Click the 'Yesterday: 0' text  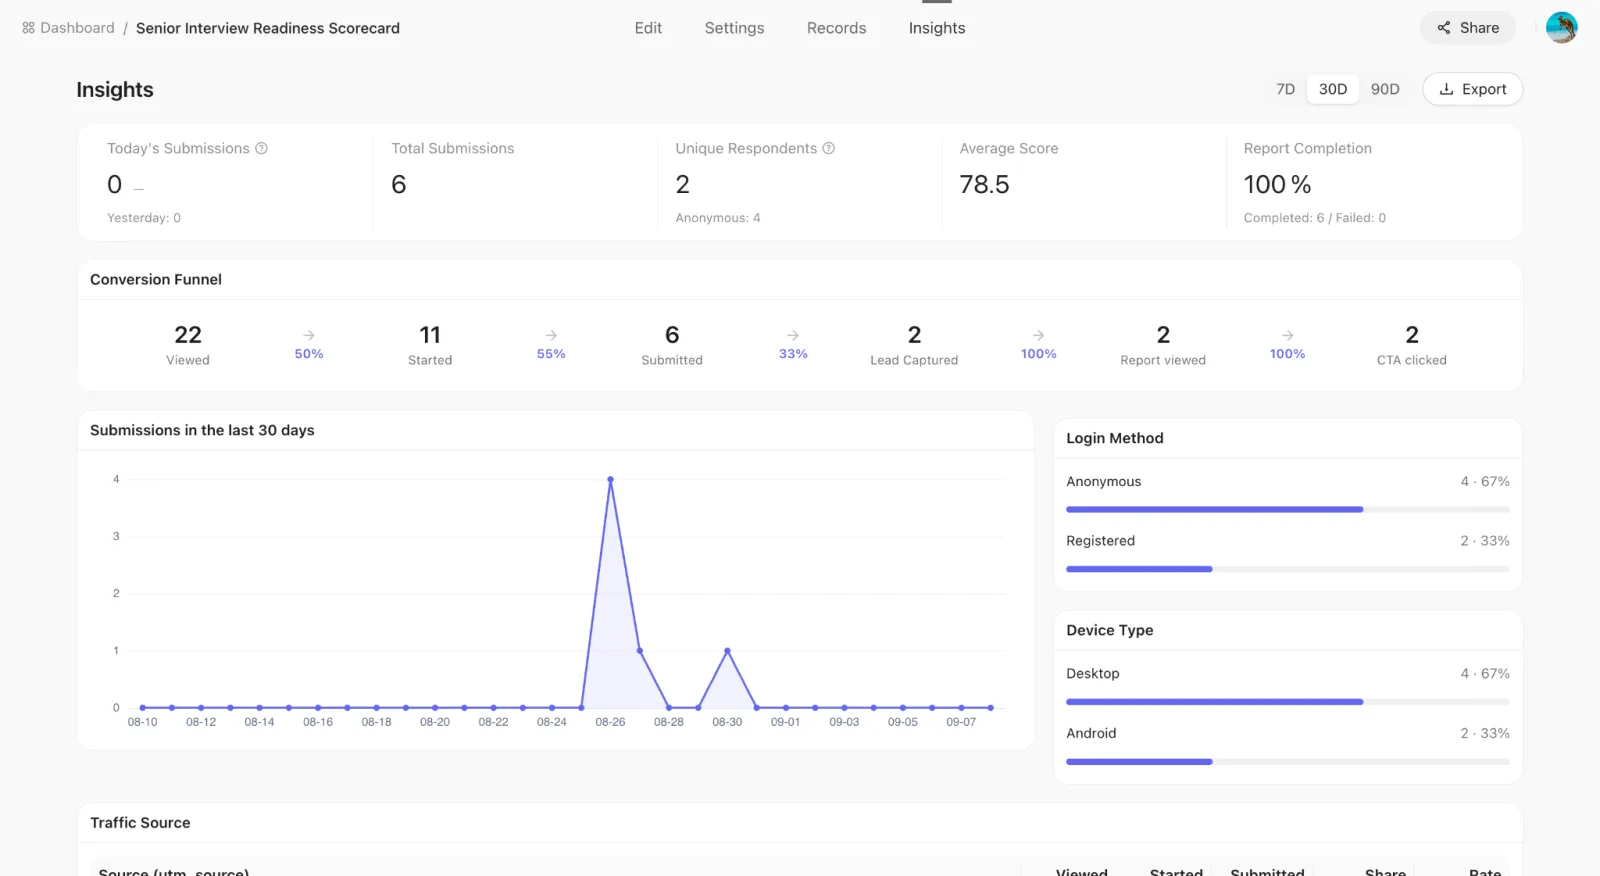144,218
